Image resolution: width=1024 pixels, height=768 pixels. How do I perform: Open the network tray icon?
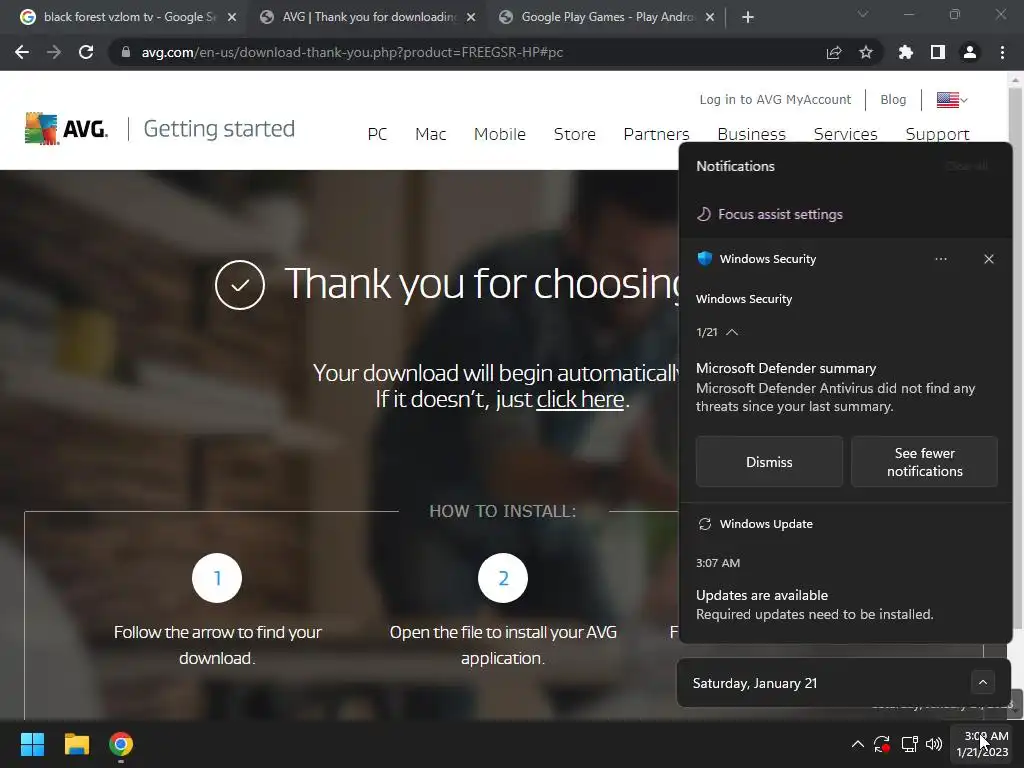point(910,744)
